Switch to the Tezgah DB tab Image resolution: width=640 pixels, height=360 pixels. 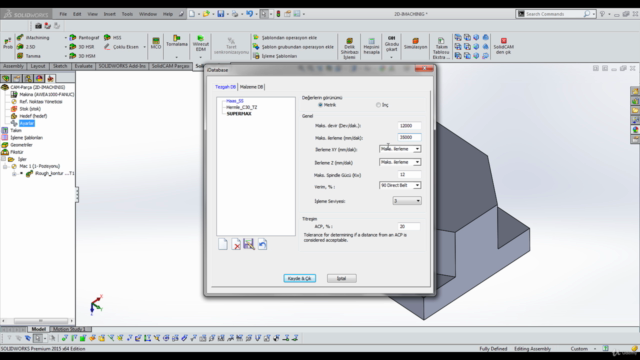[x=225, y=87]
